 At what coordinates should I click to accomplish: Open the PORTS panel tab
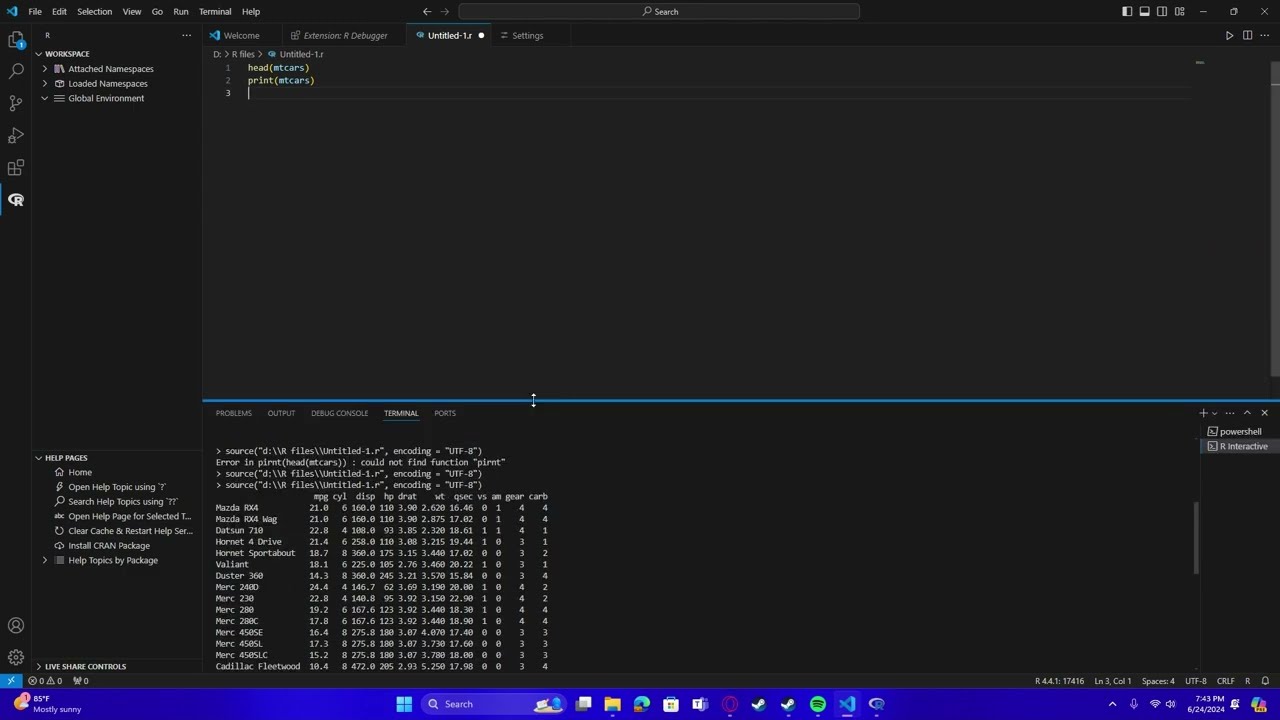pyautogui.click(x=445, y=413)
